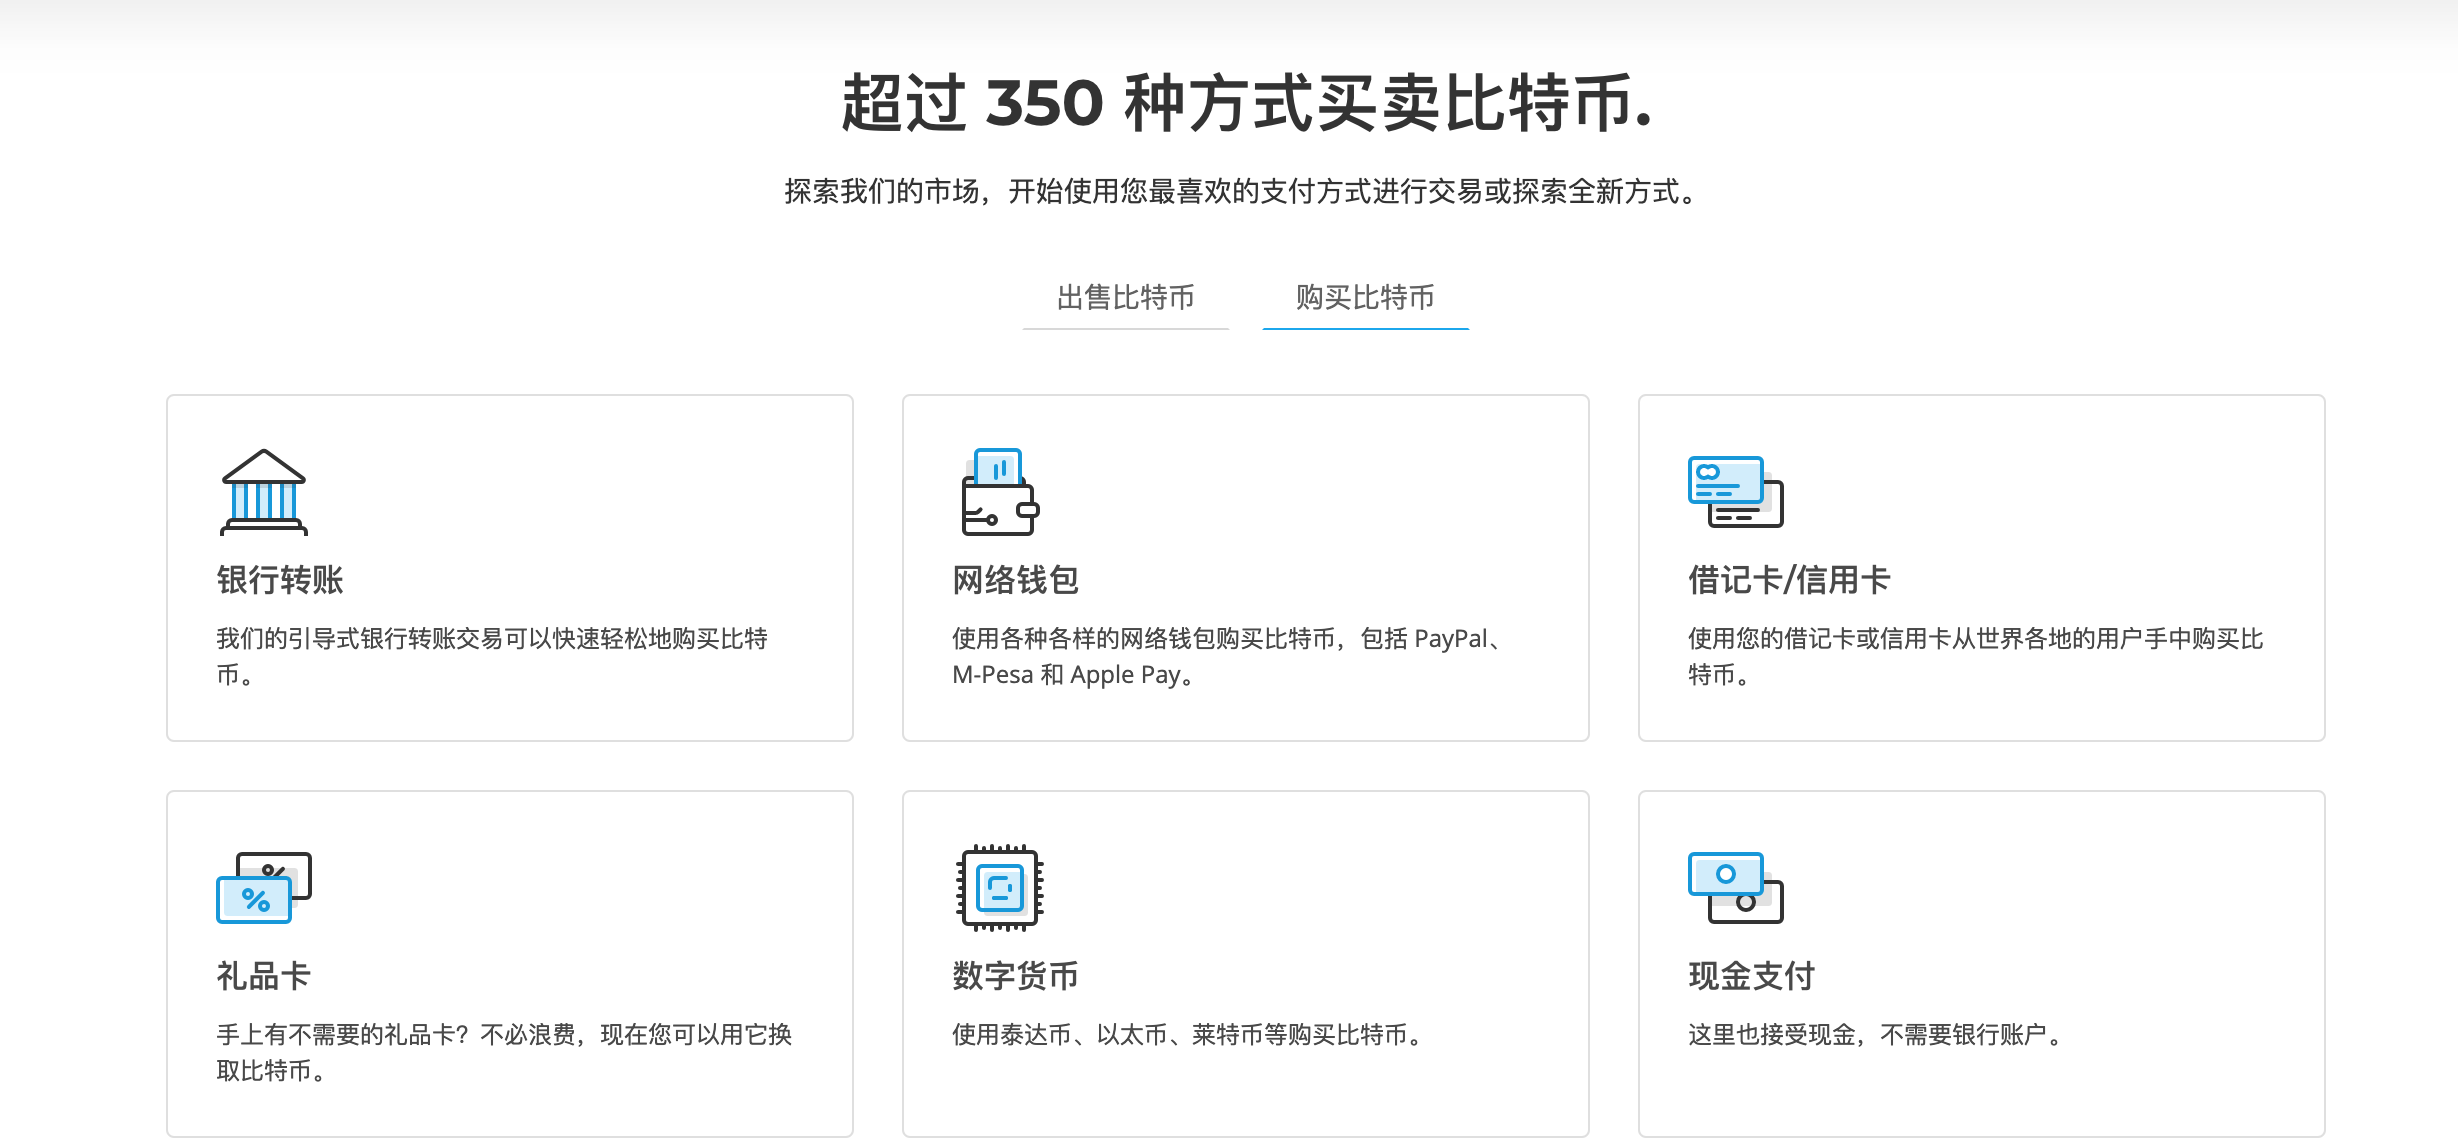Click the banknote-in-wallet icon for 现金支付
The height and width of the screenshot is (1142, 2458).
pos(1733,890)
